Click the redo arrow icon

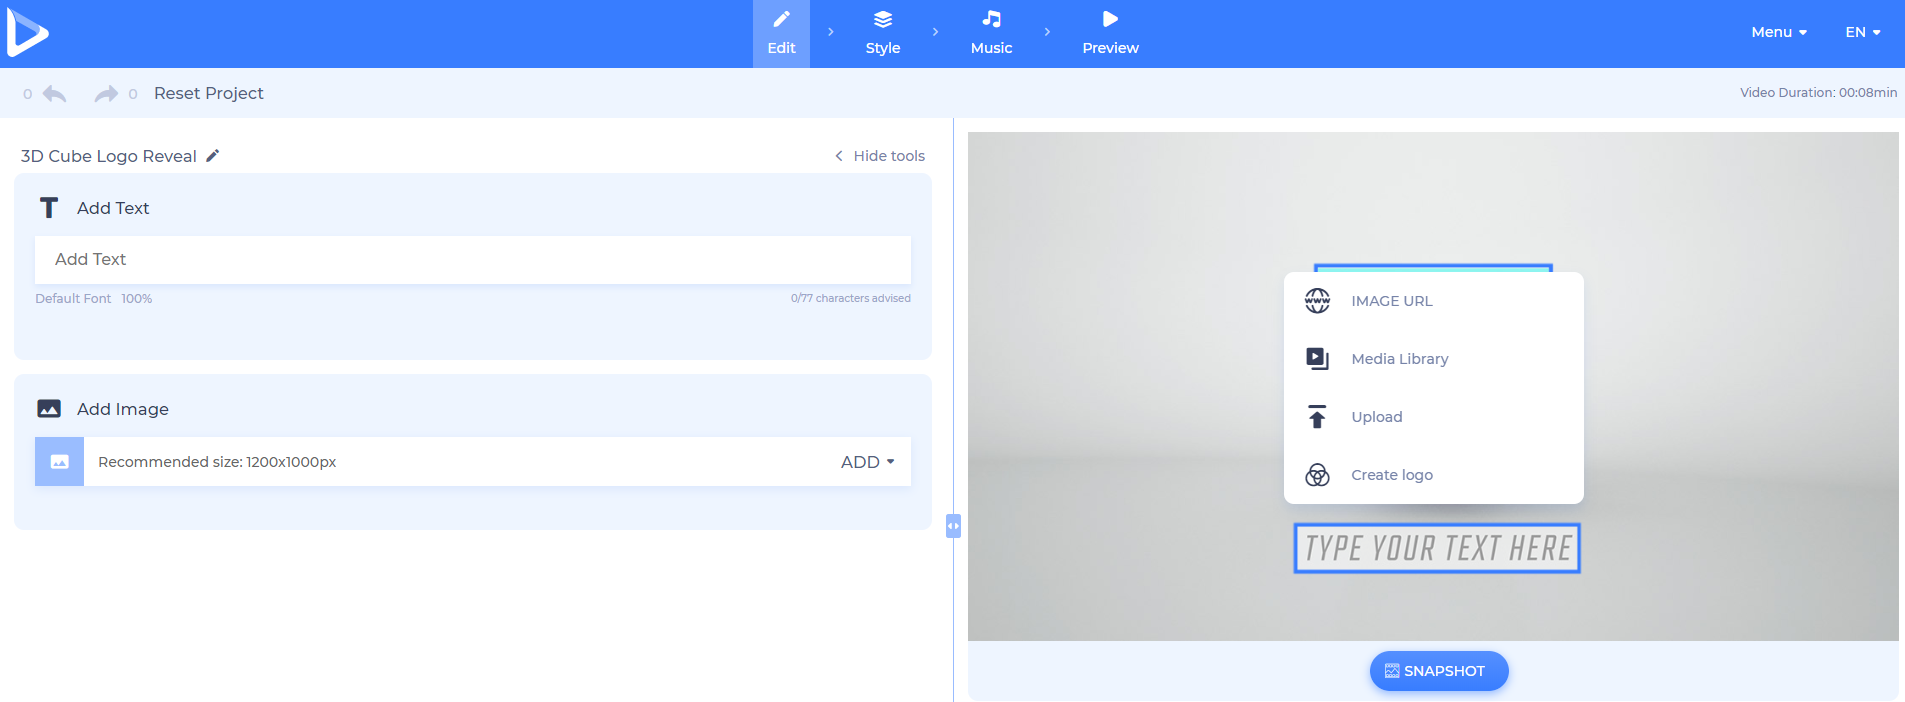coord(105,94)
